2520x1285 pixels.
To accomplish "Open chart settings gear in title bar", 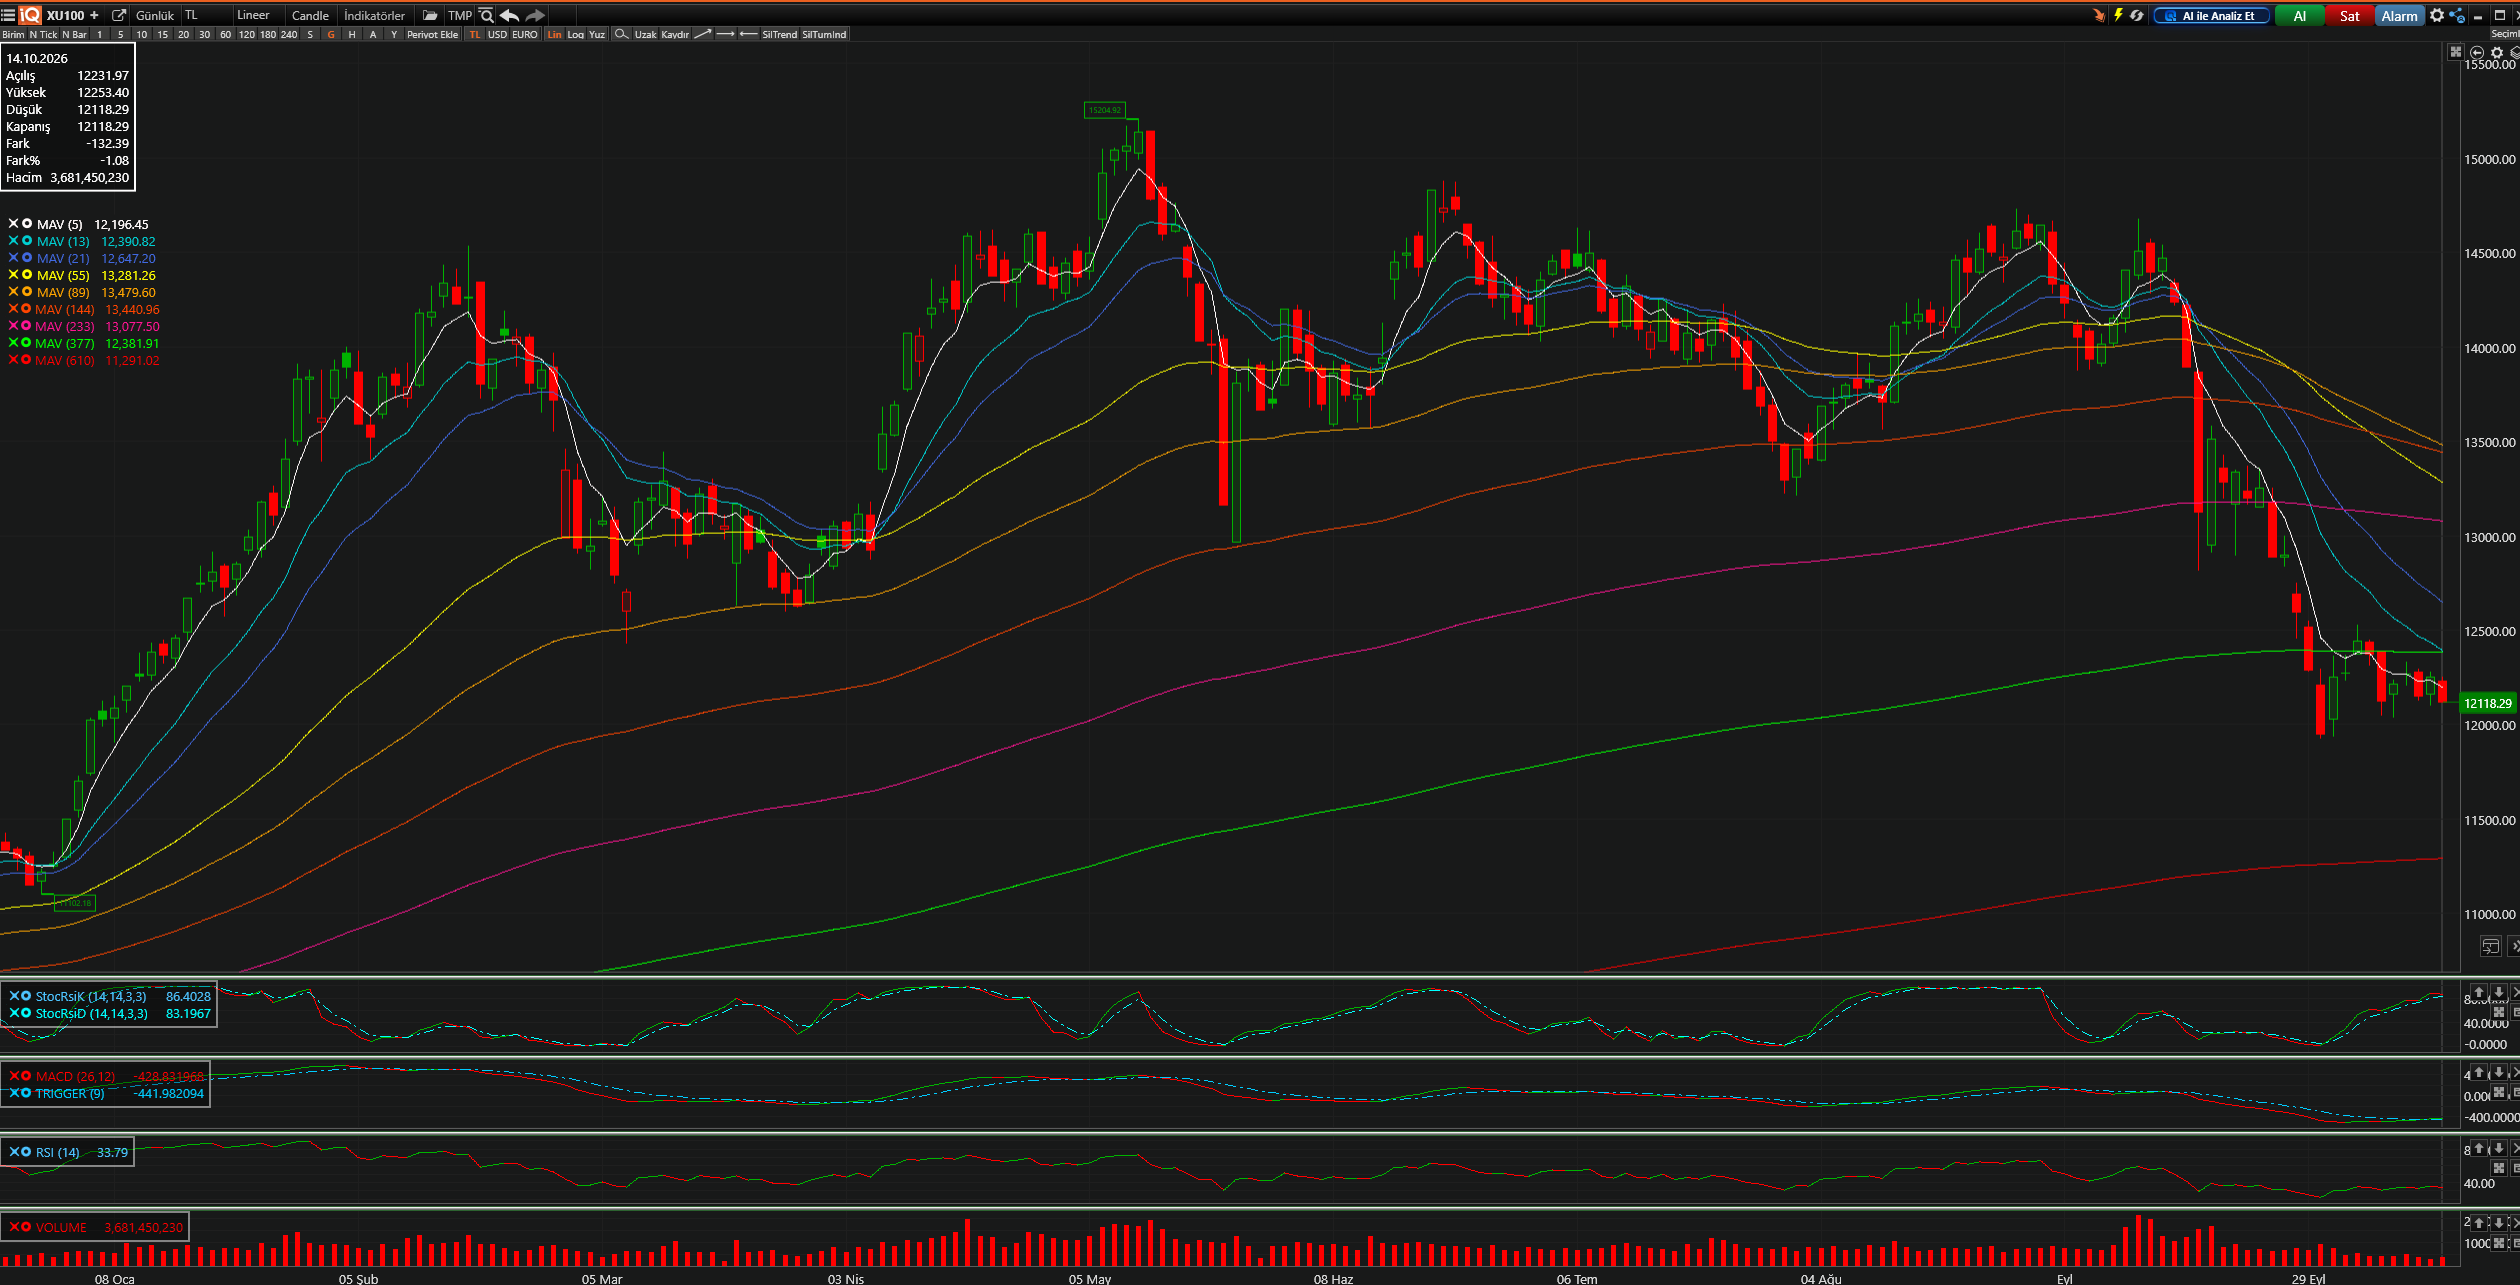I will pyautogui.click(x=2437, y=15).
